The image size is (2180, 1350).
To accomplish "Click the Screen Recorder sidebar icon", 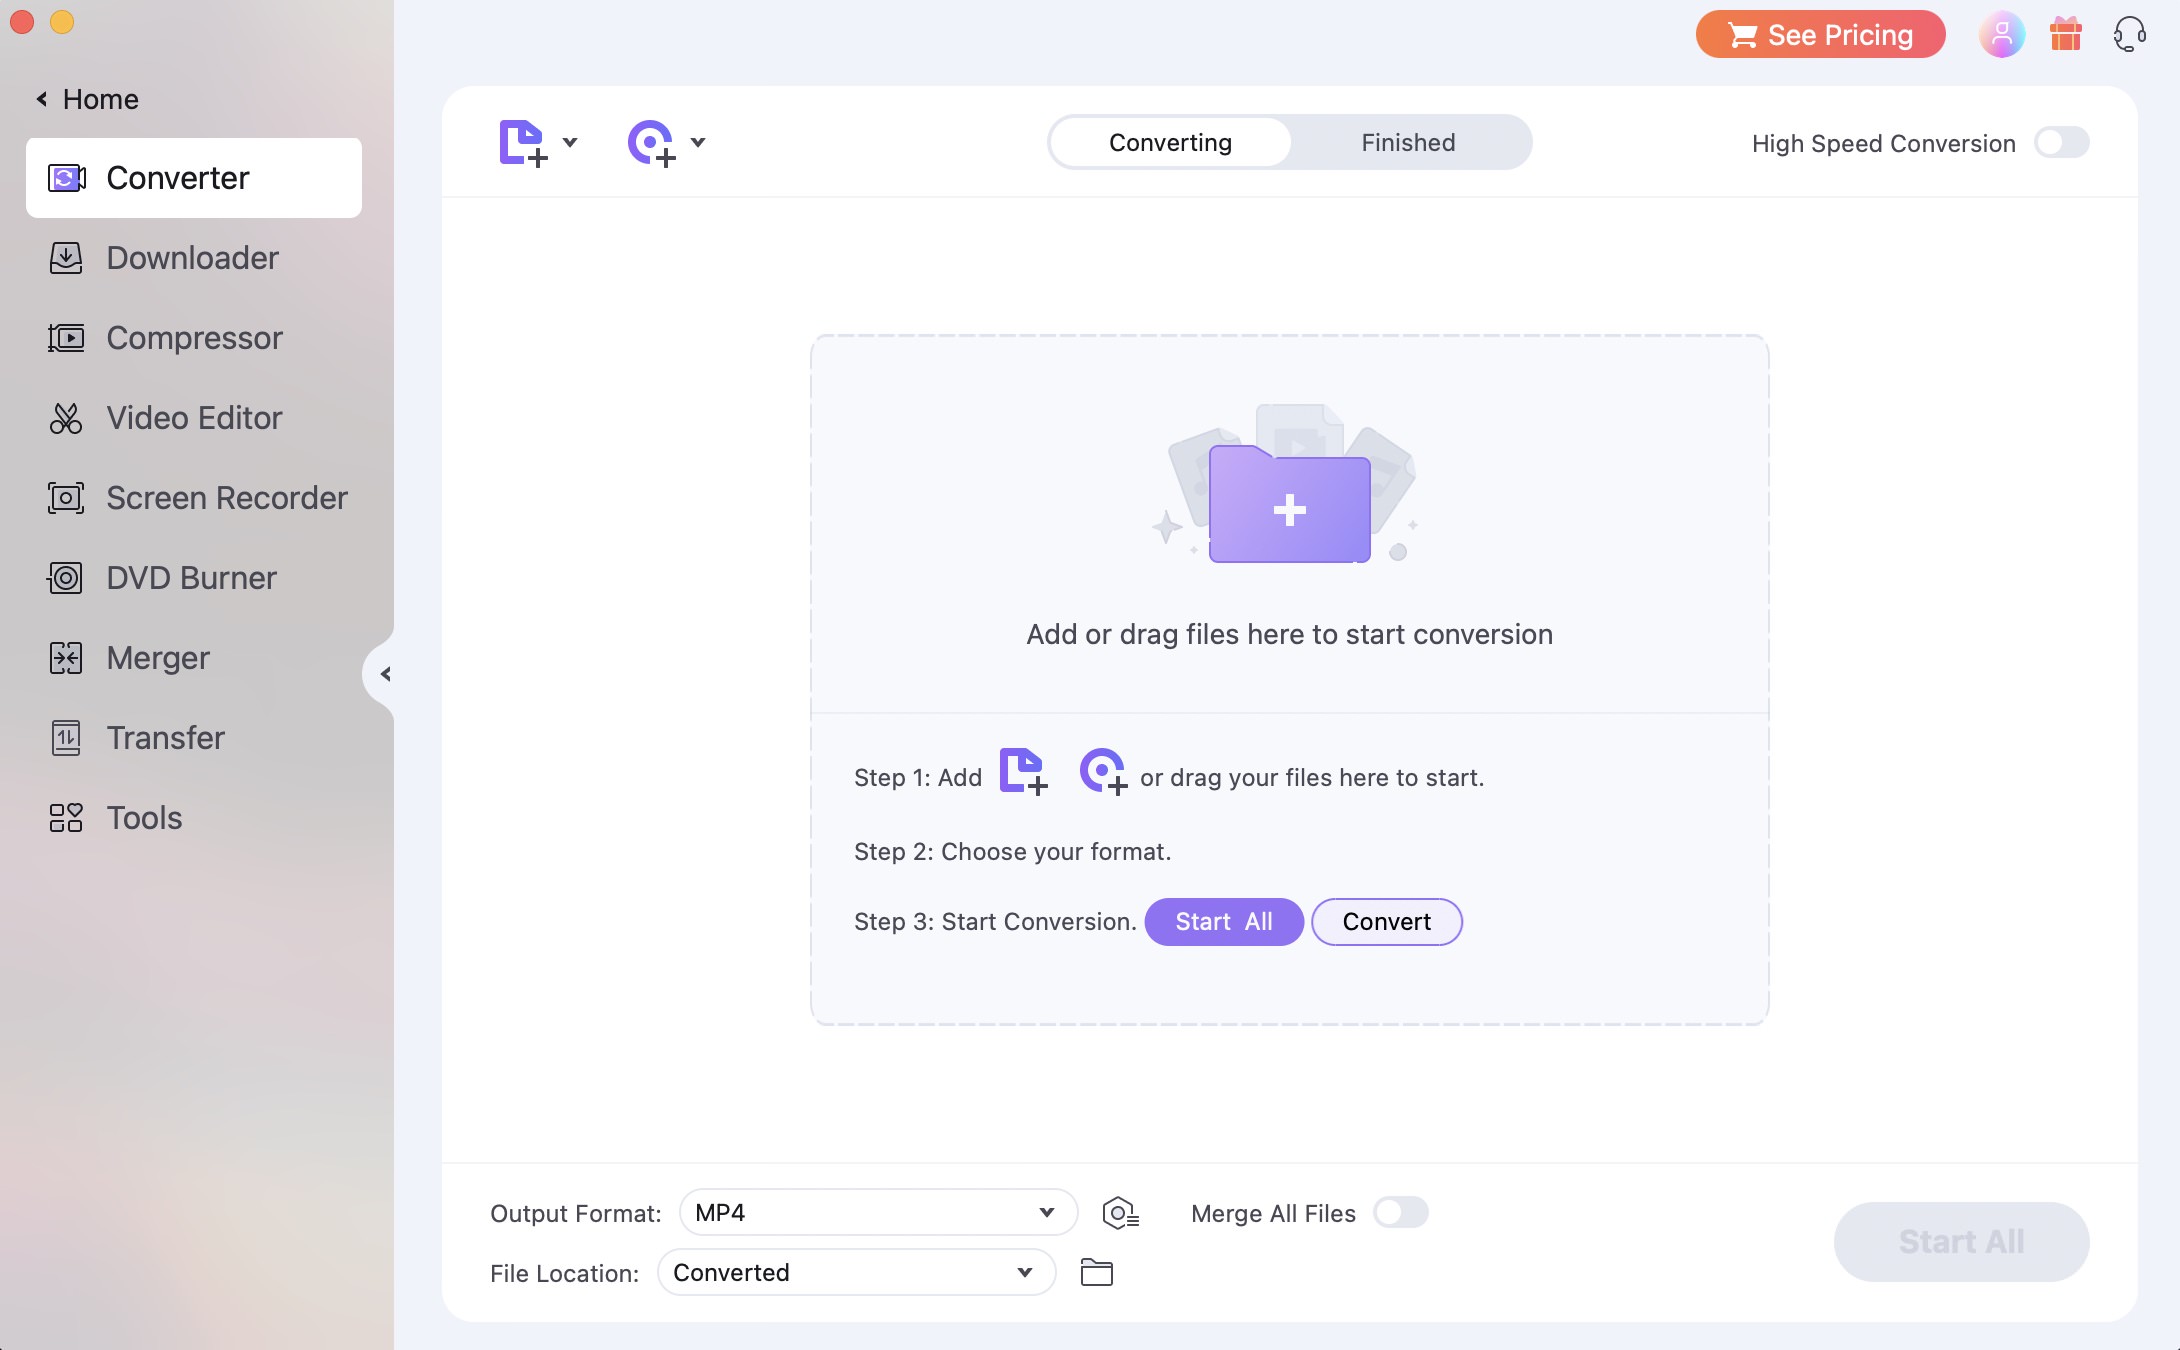I will point(65,495).
